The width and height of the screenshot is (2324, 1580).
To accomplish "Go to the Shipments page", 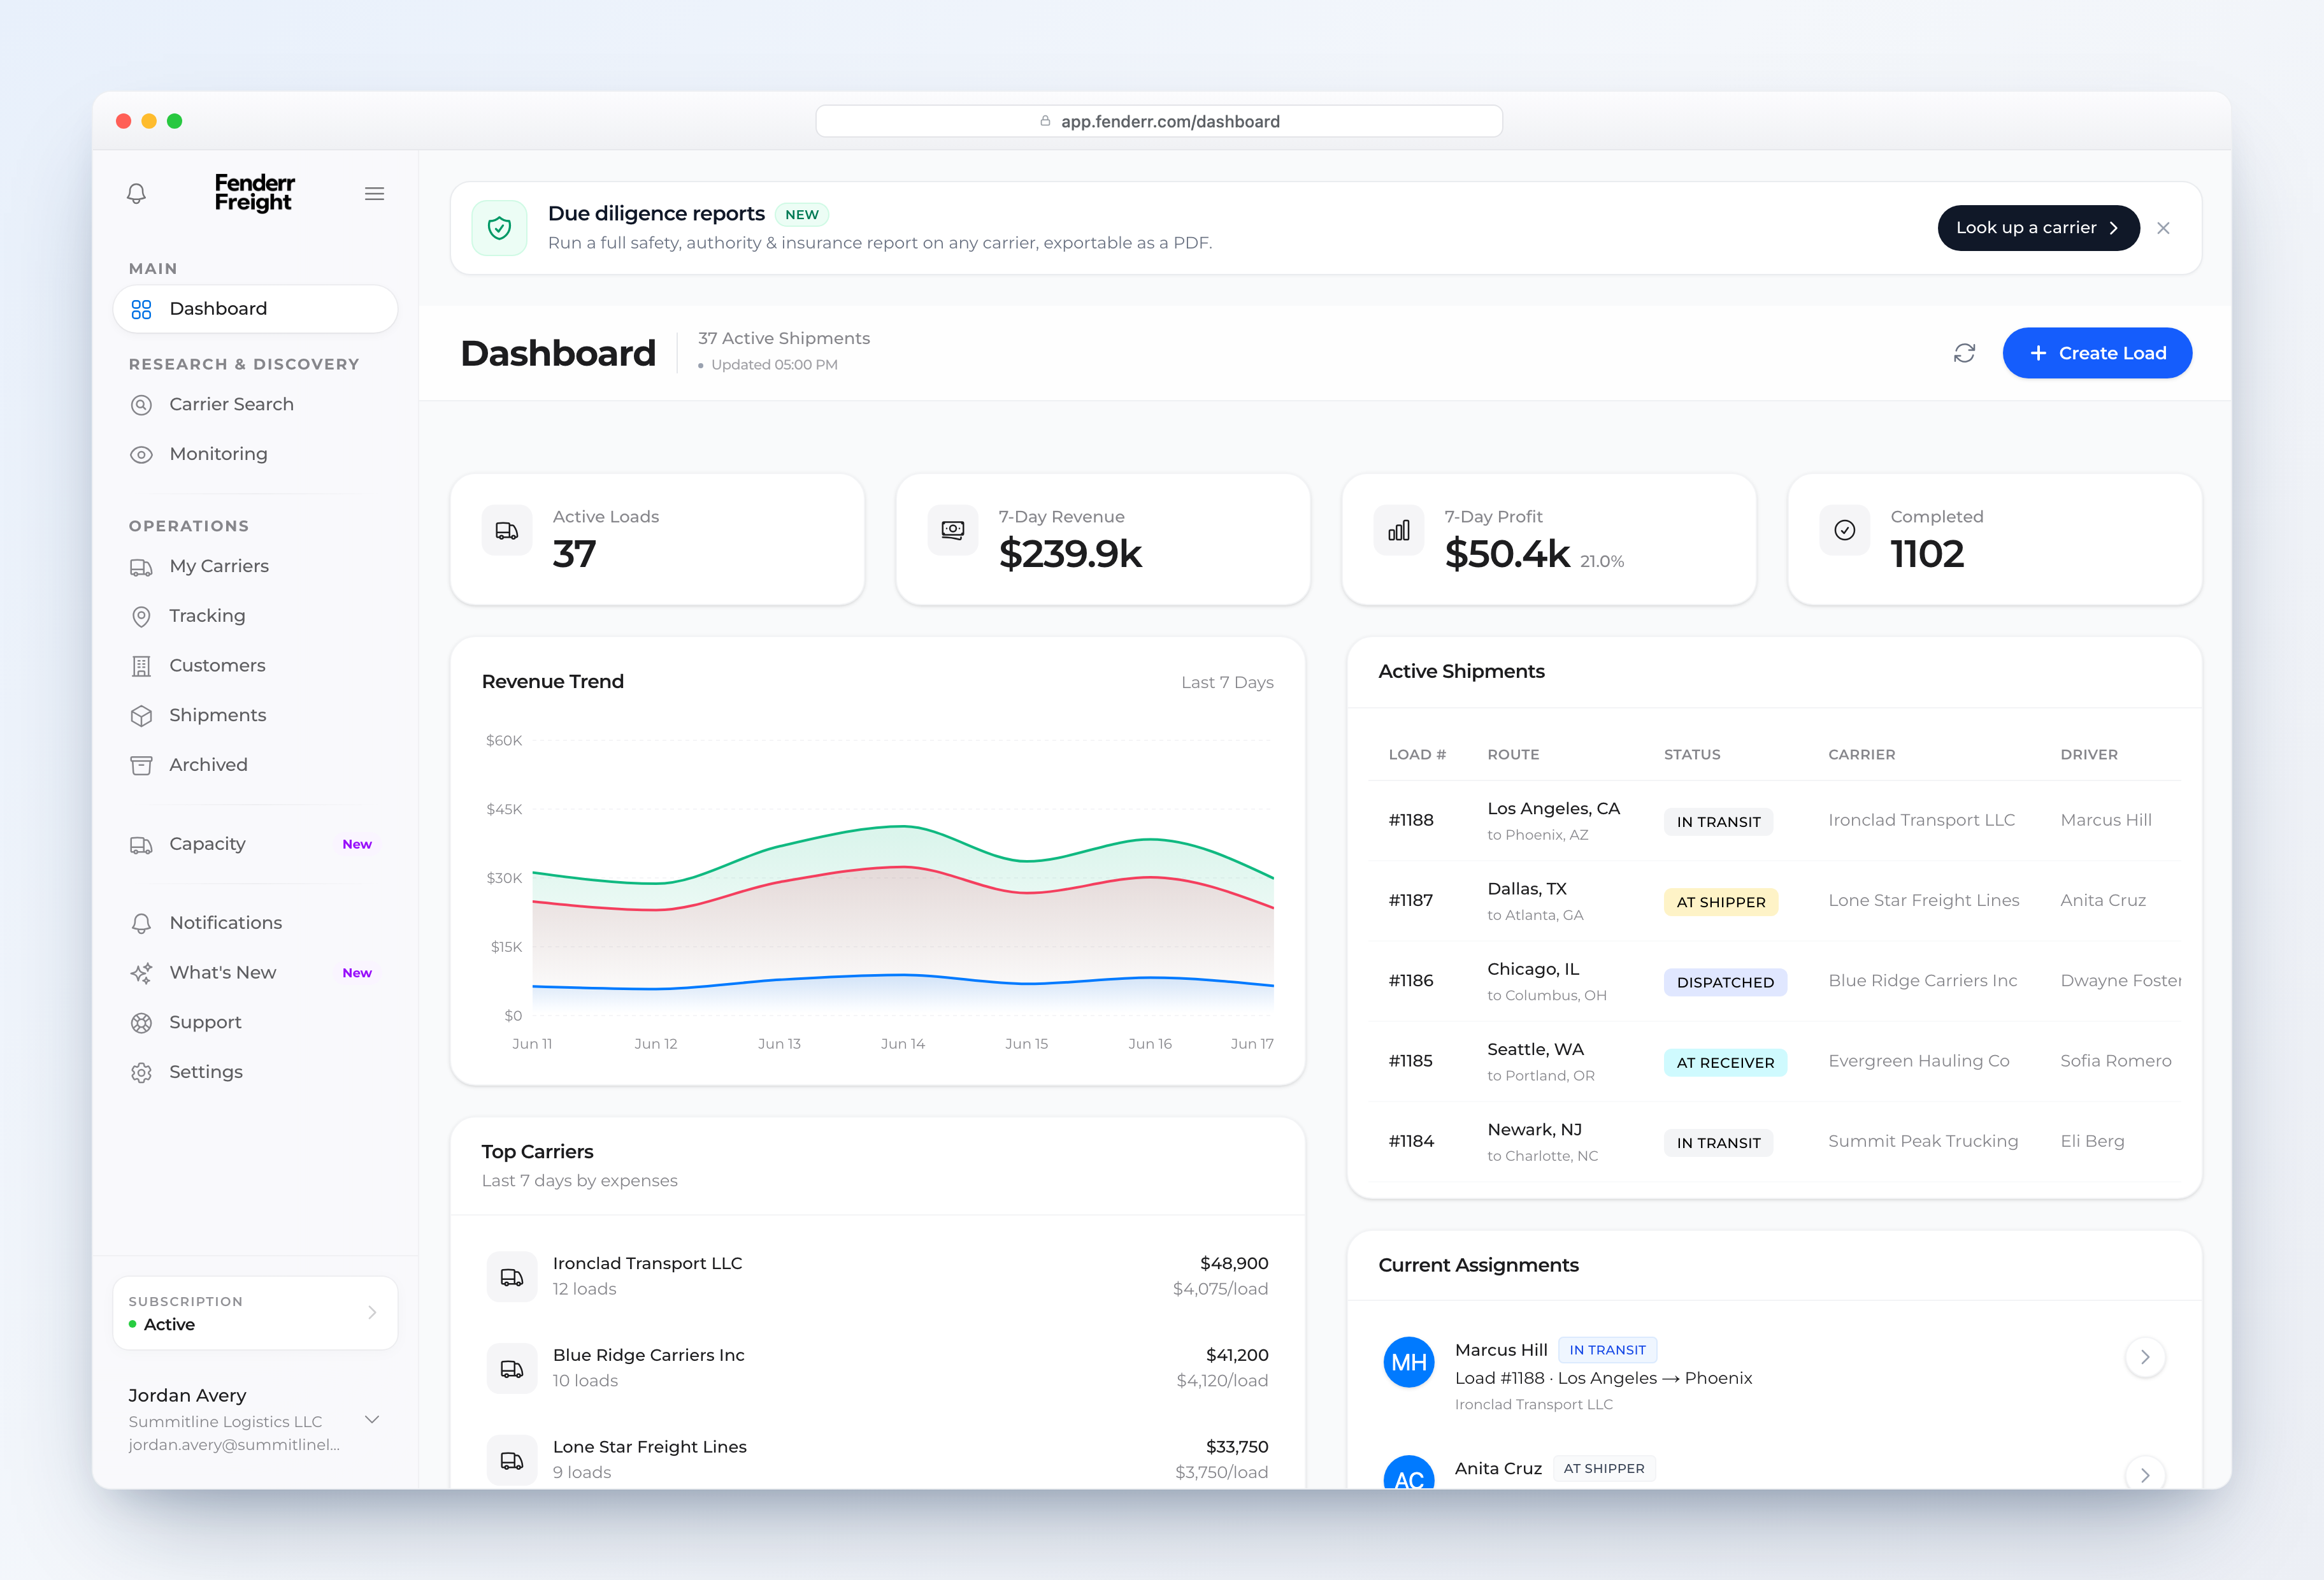I will (255, 715).
